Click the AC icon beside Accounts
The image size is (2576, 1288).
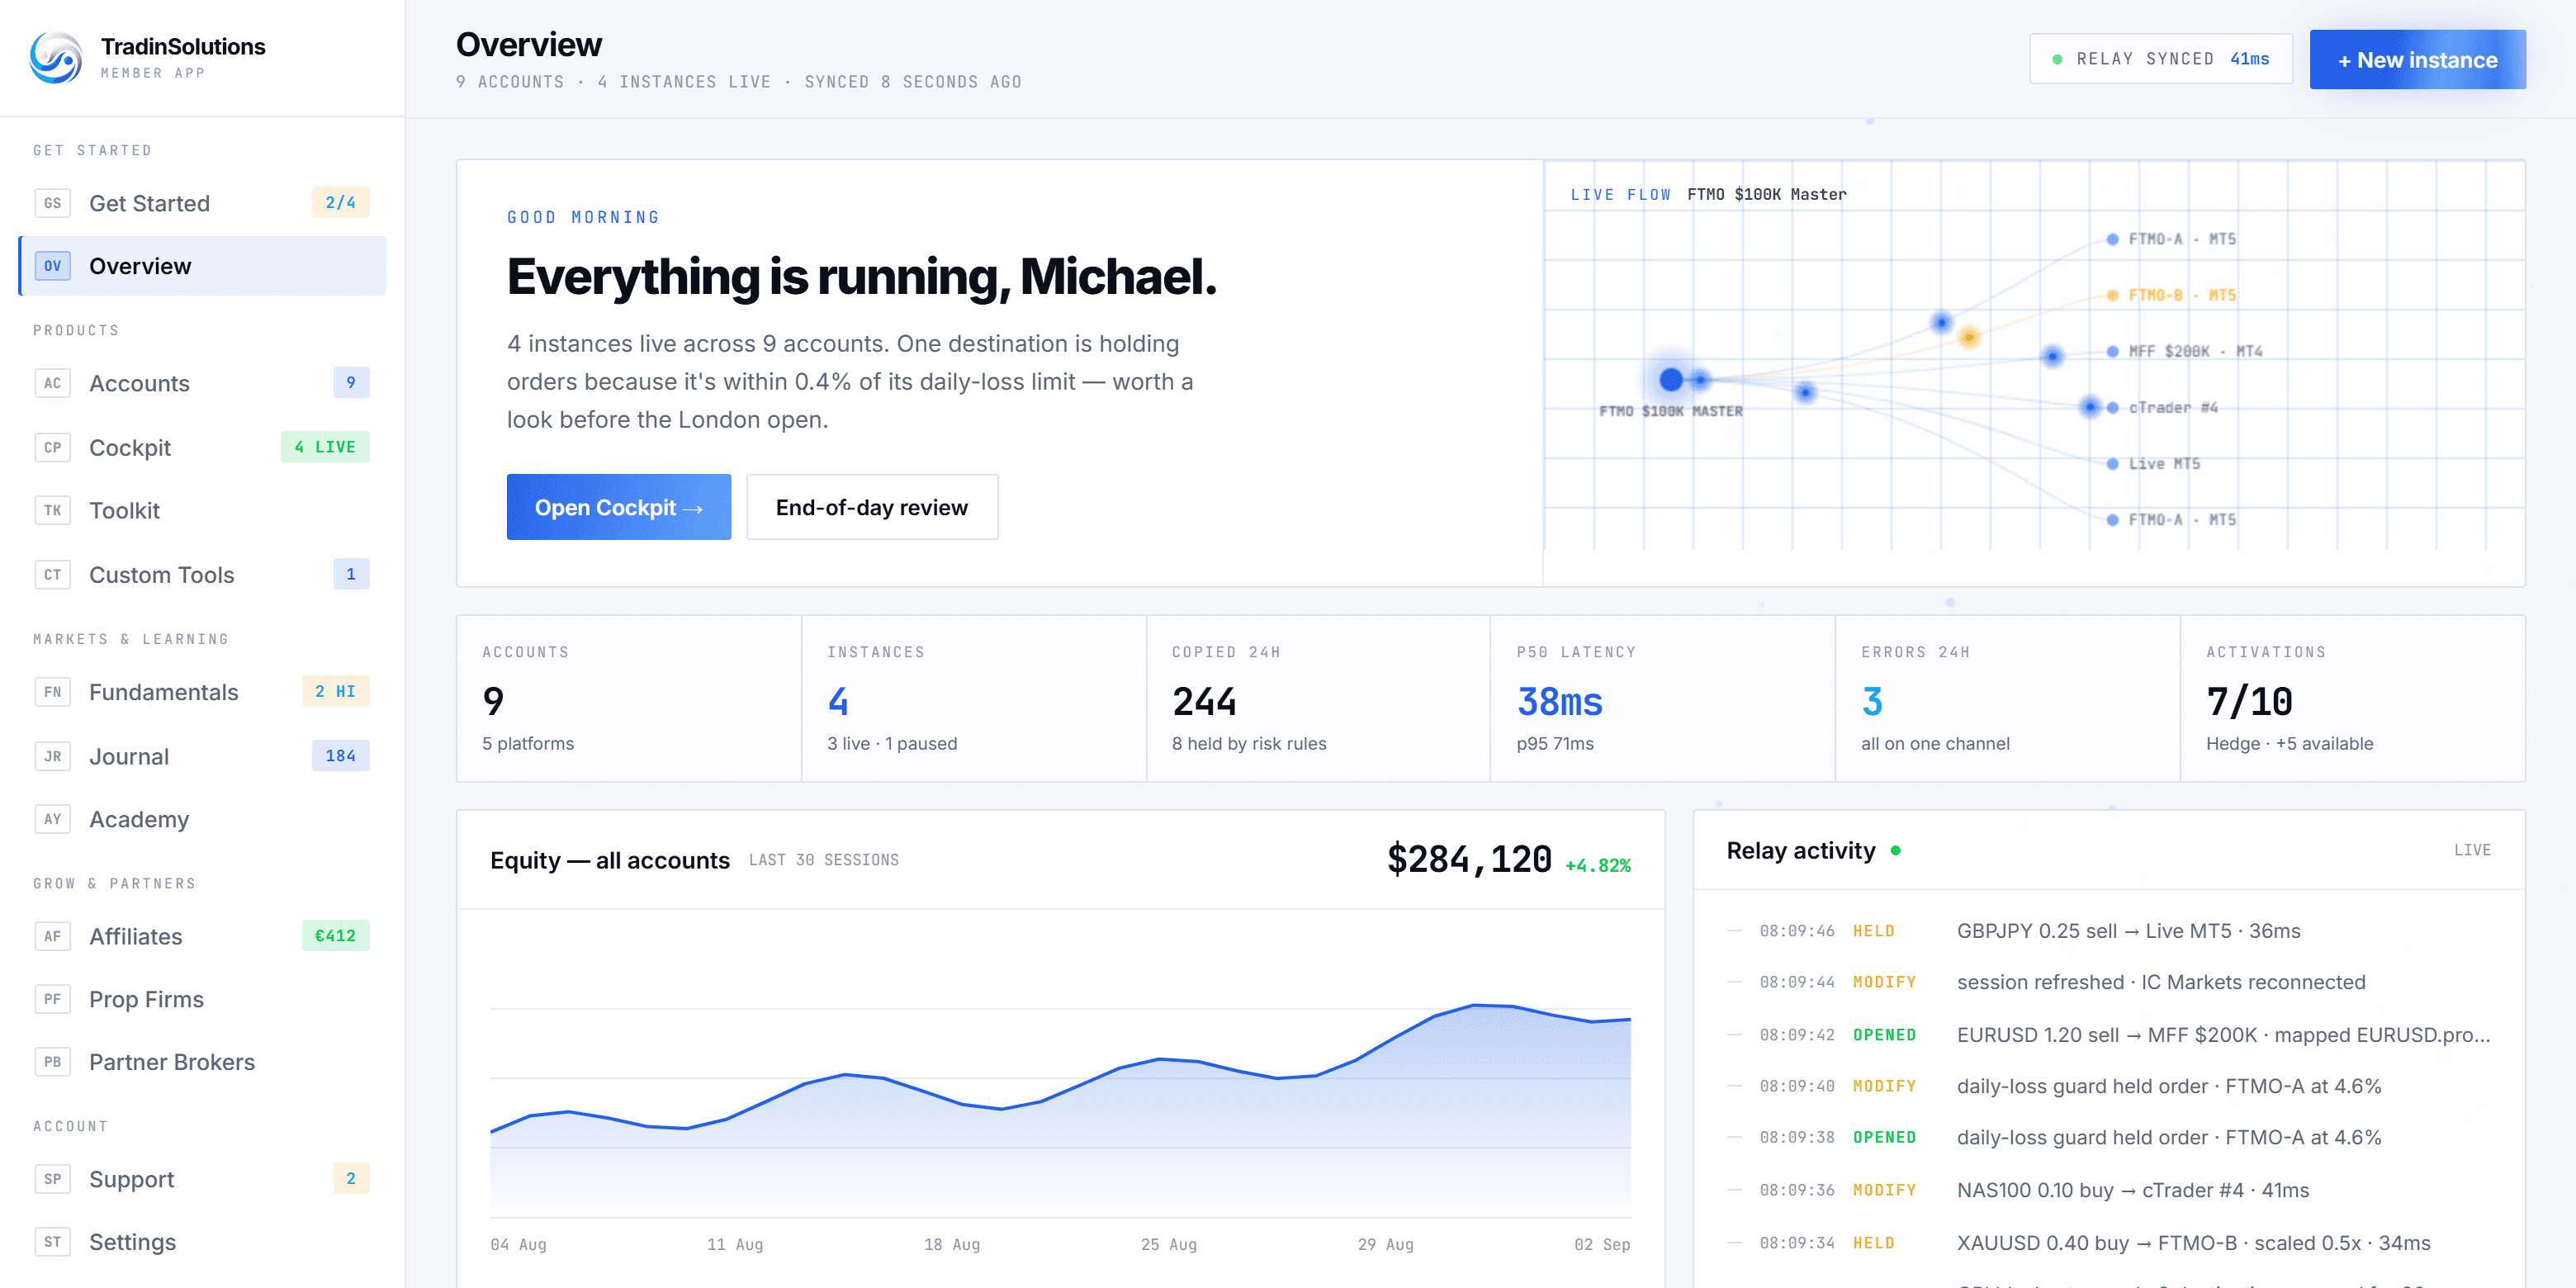(52, 383)
